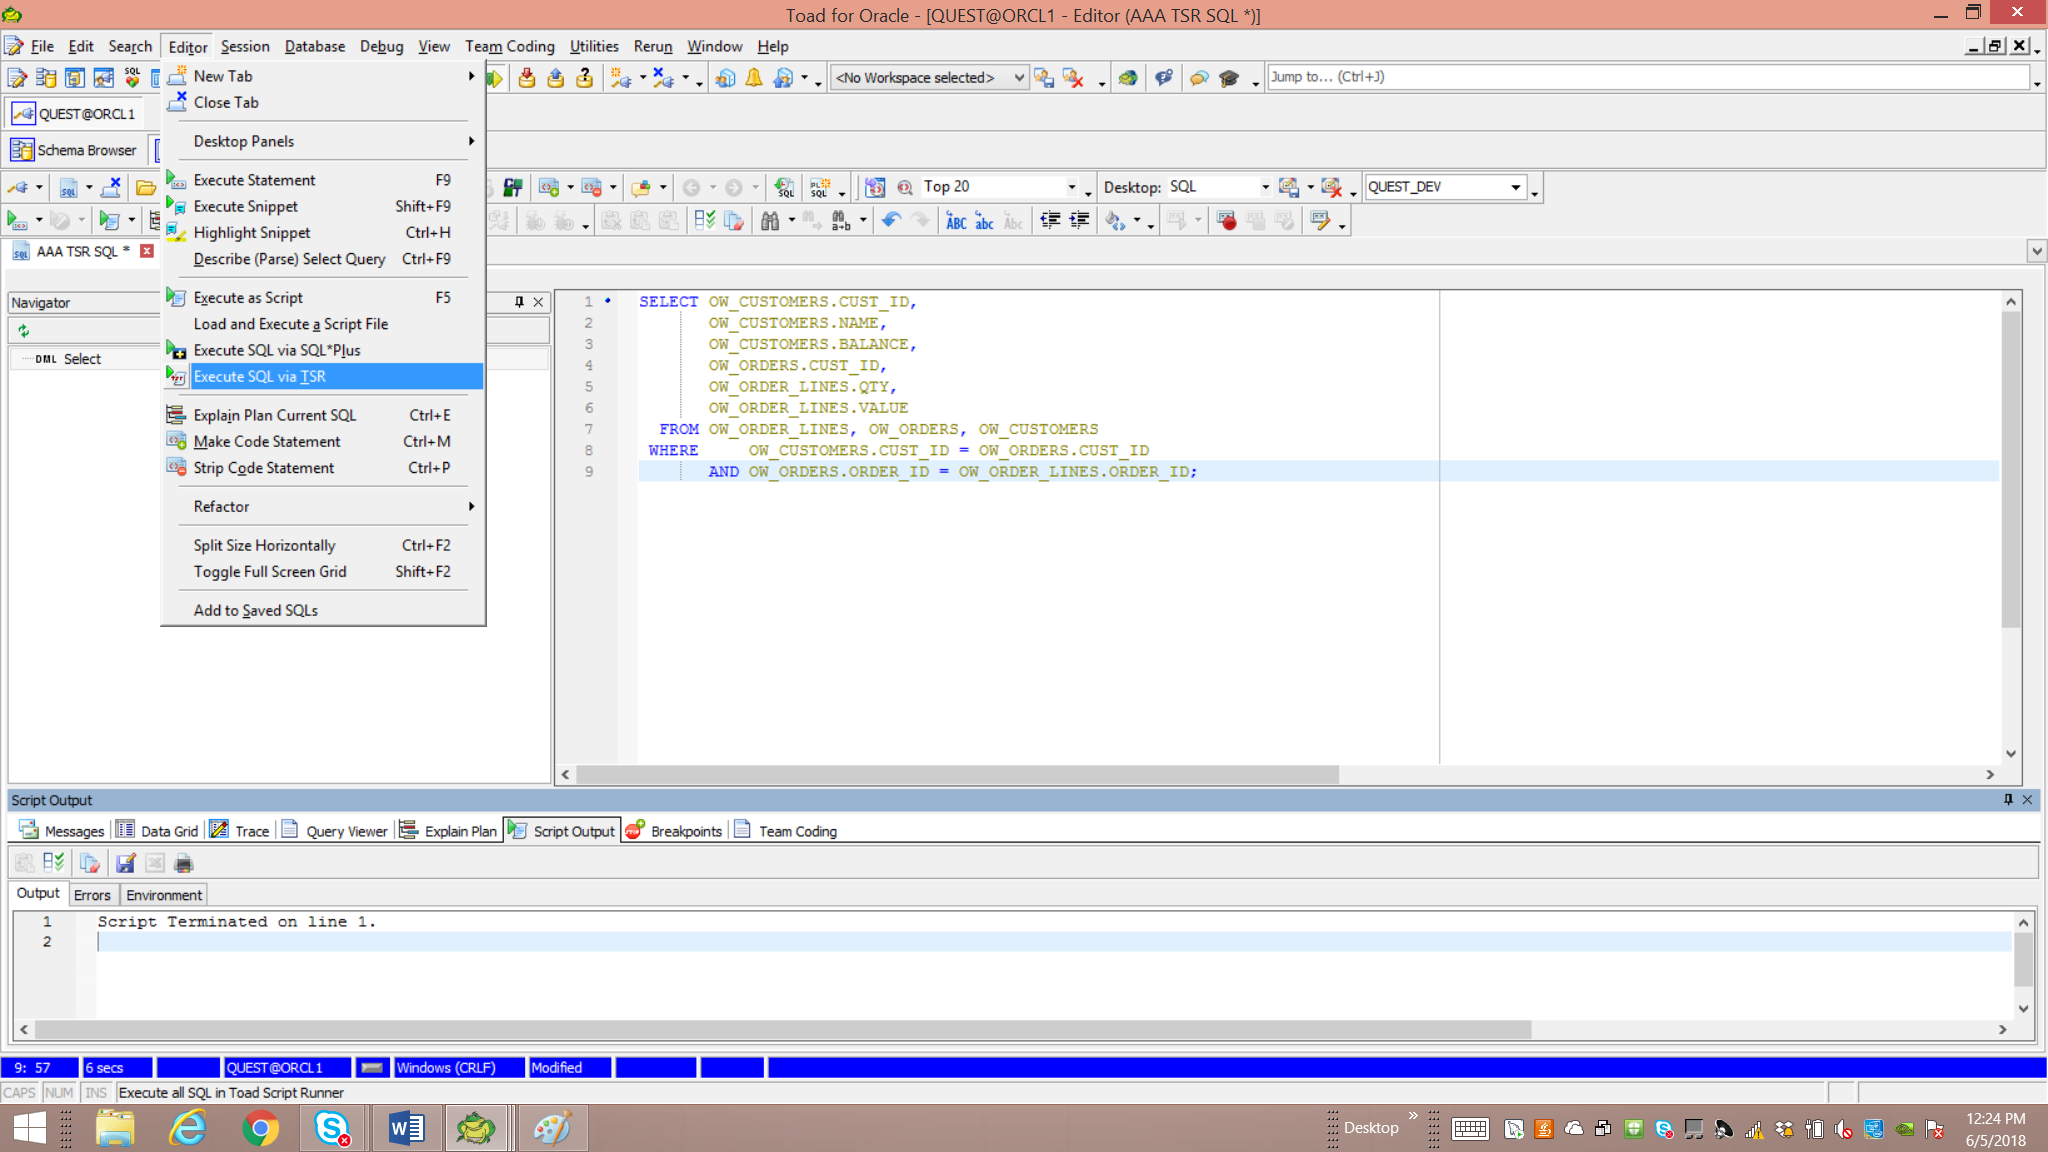This screenshot has width=2048, height=1152.
Task: Switch to the Errors sub-tab
Action: pos(92,895)
